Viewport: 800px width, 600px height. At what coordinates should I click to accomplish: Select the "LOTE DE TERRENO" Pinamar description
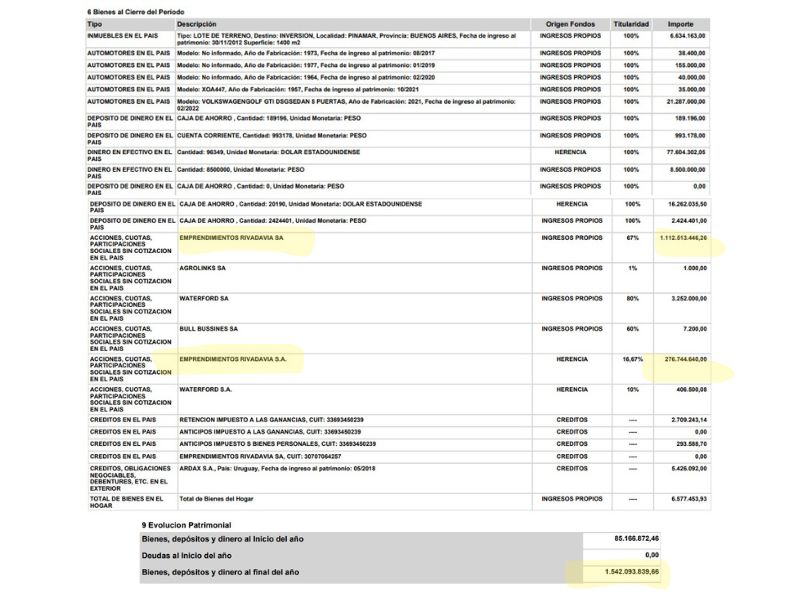[347, 39]
